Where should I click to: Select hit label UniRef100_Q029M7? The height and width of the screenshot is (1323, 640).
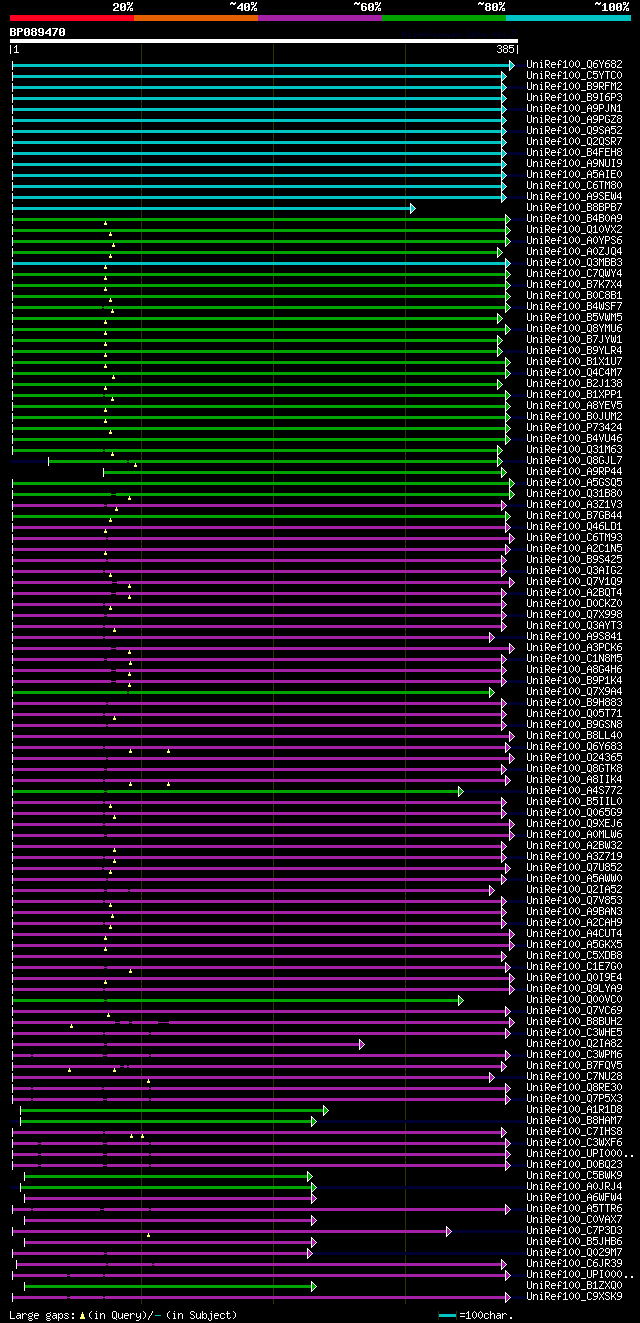pyautogui.click(x=575, y=1253)
